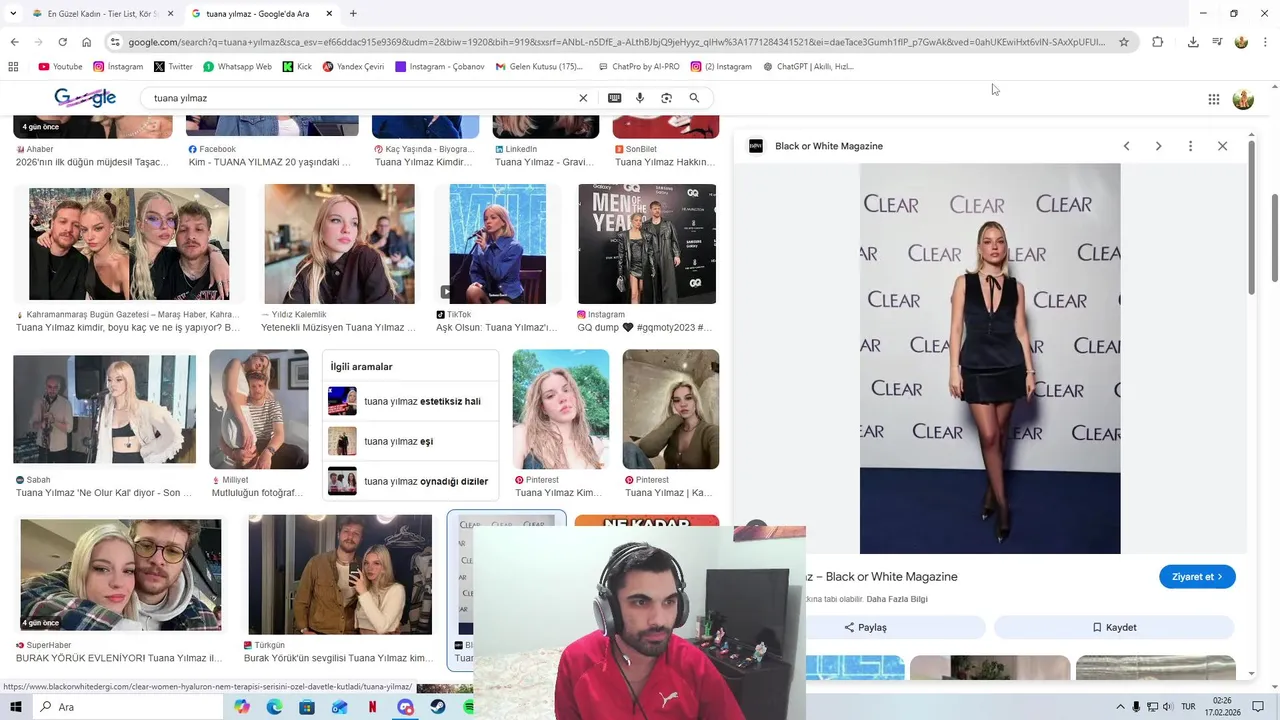Screen dimensions: 1280x720
Task: Open Windows Start menu
Action: coord(15,707)
